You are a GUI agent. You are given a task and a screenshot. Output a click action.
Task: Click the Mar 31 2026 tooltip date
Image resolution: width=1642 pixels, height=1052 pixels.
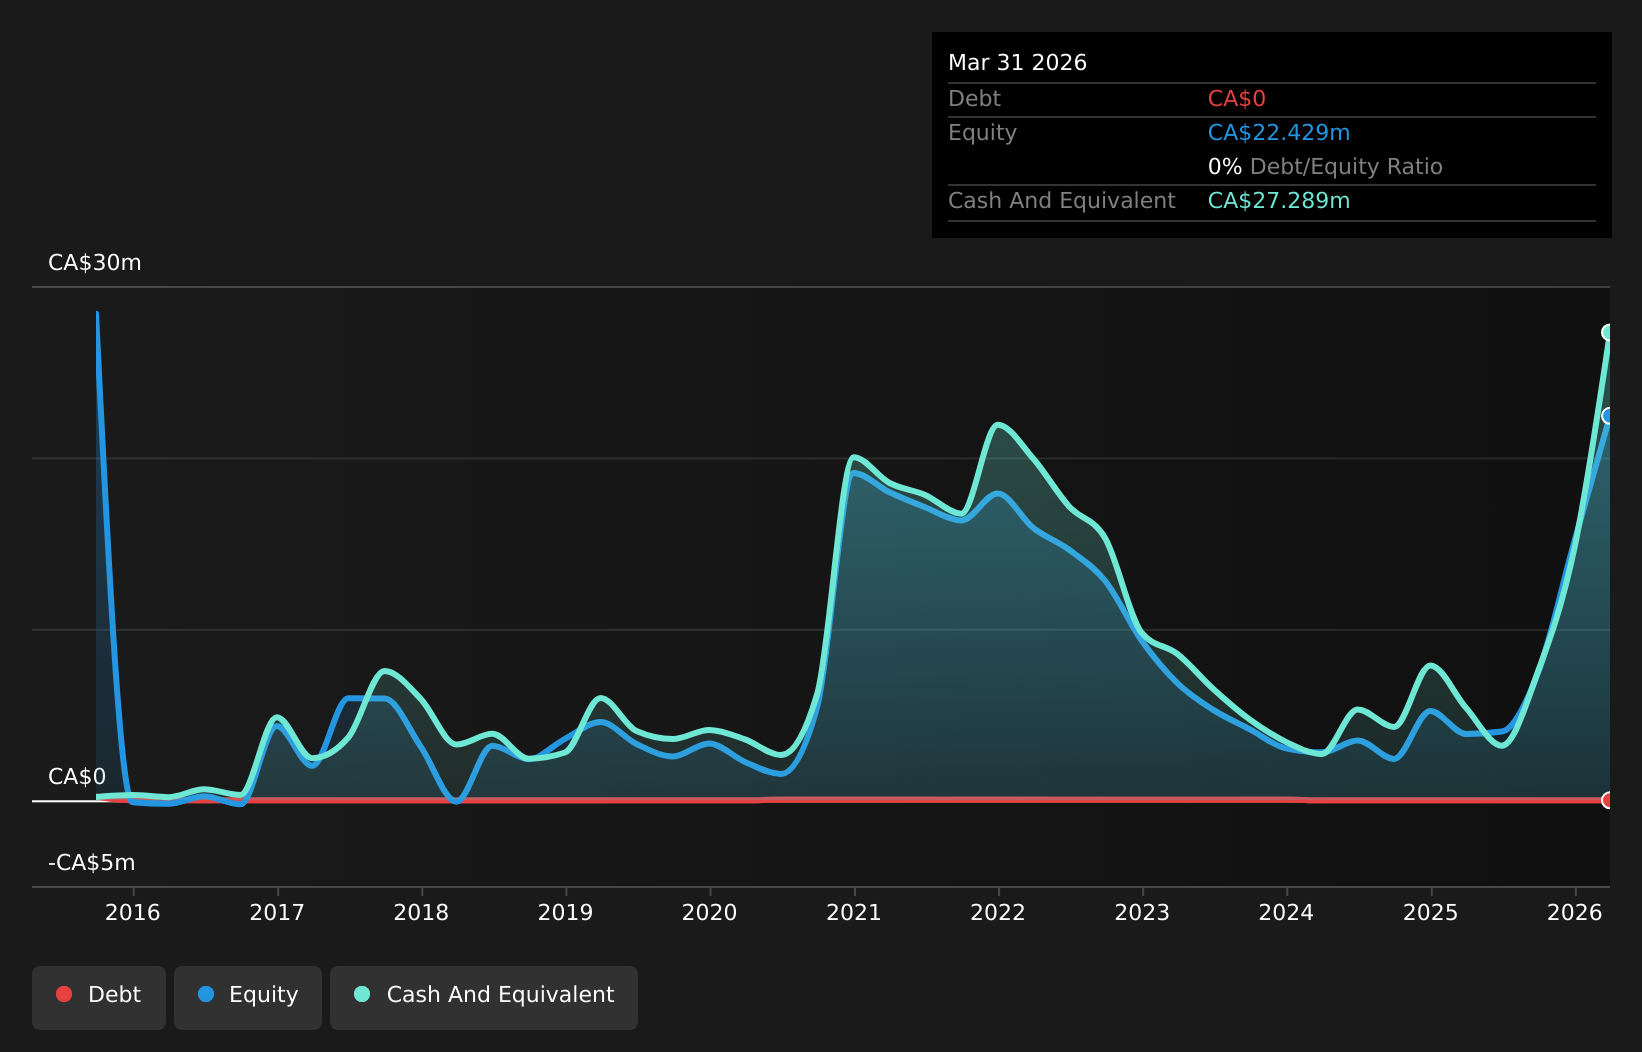tap(1017, 63)
